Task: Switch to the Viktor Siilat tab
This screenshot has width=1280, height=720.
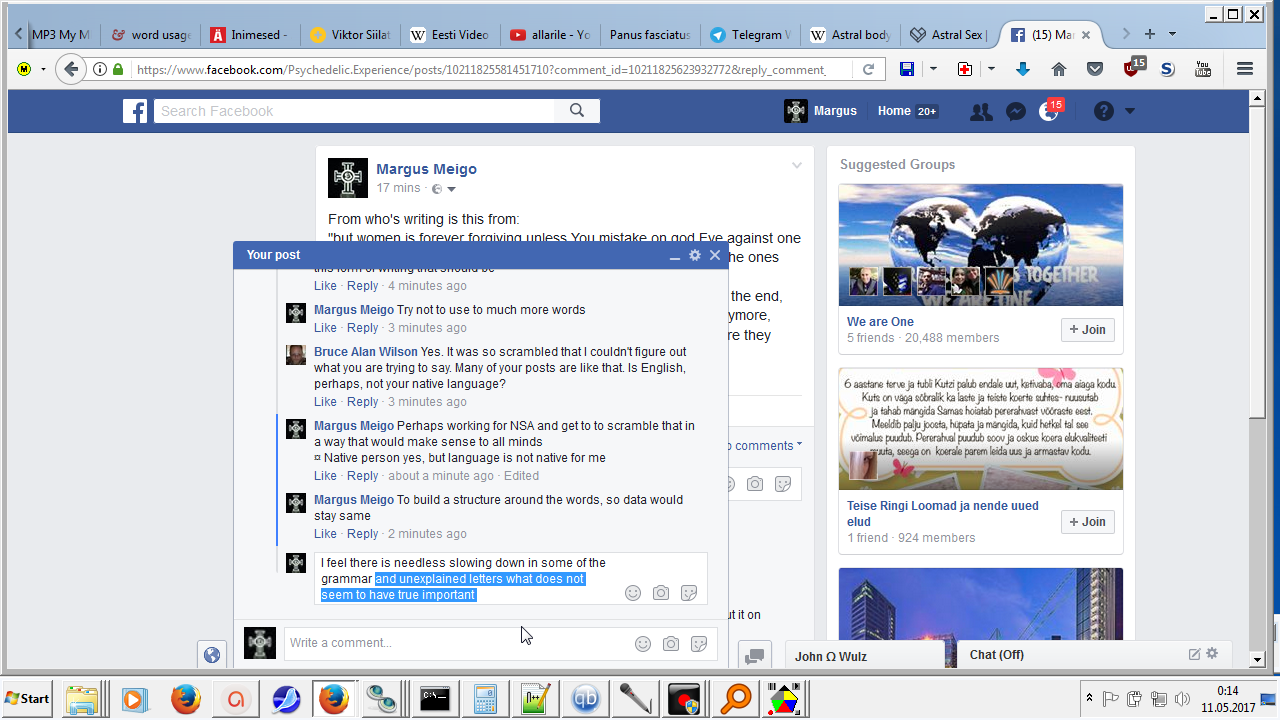Action: (x=349, y=35)
